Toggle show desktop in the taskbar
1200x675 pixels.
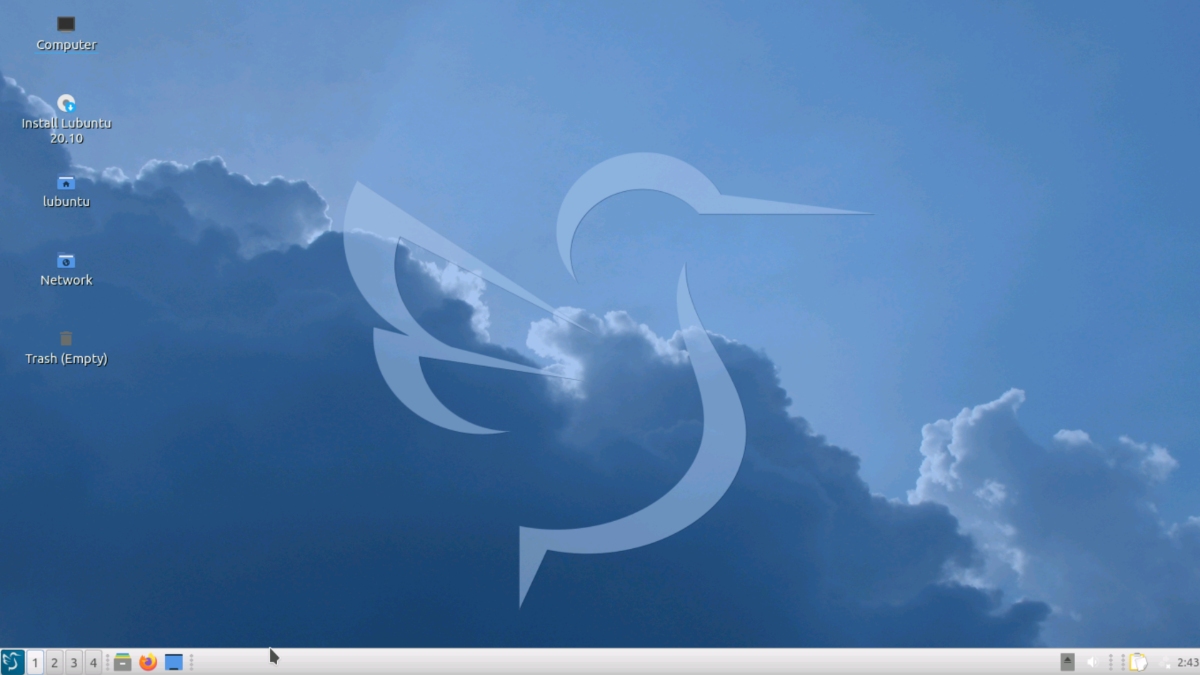click(172, 661)
